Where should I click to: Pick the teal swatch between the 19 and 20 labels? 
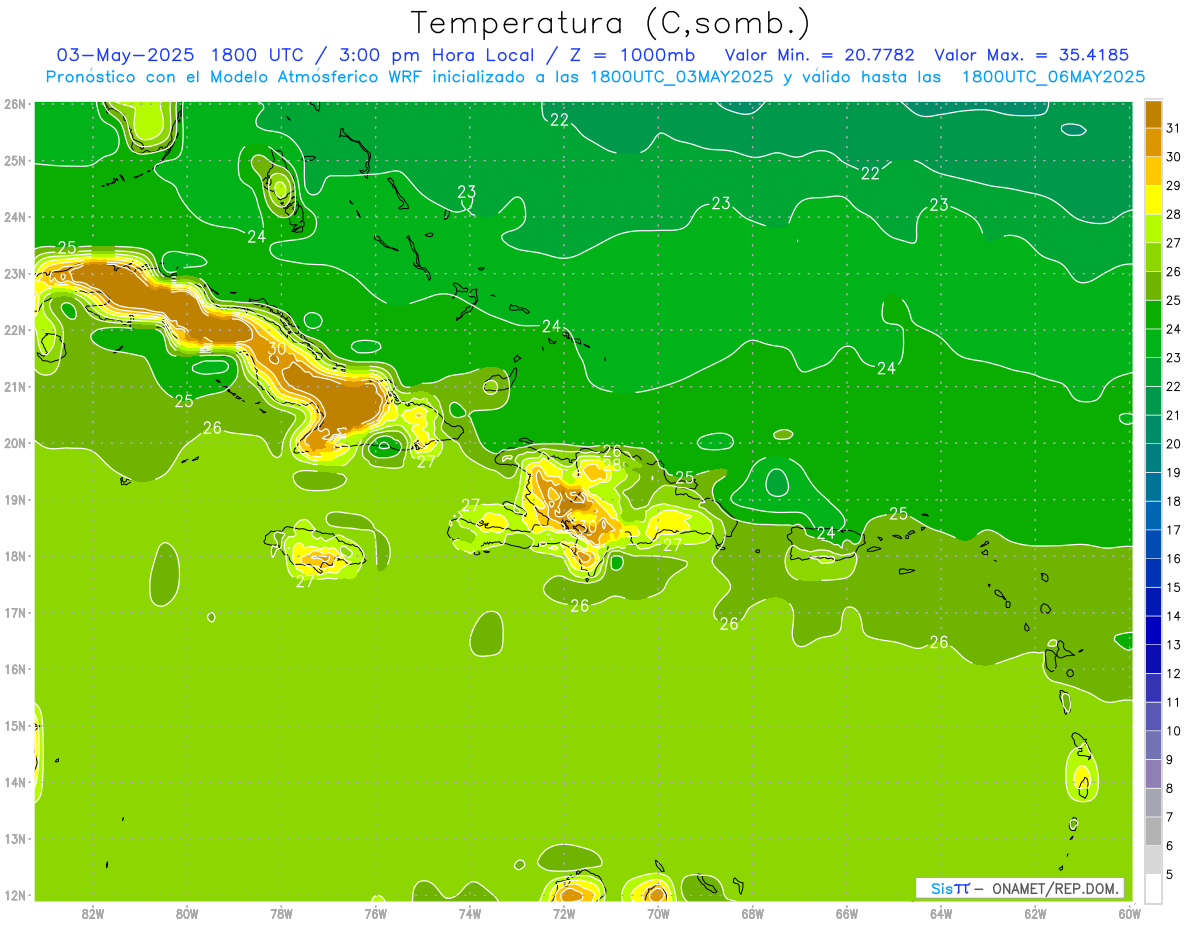pyautogui.click(x=1153, y=458)
